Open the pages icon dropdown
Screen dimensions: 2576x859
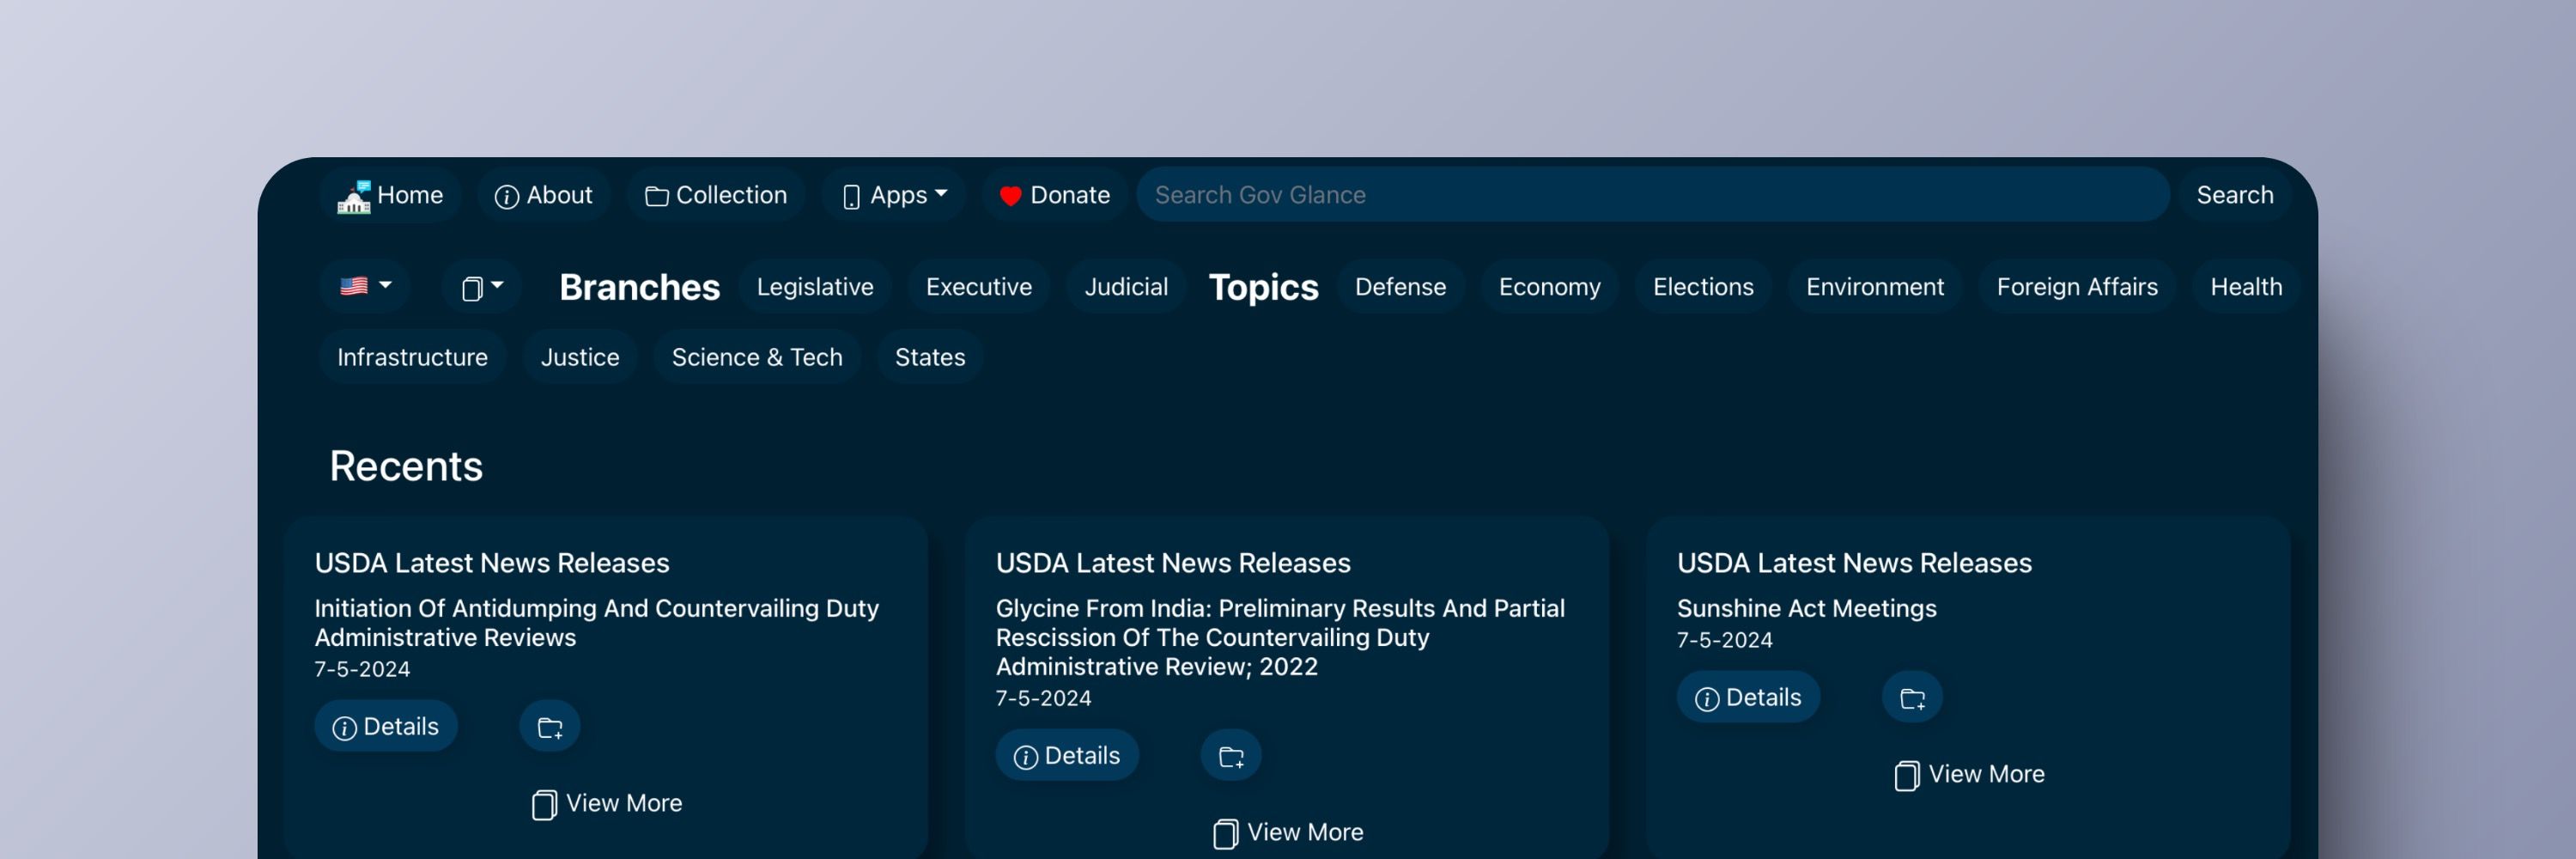tap(482, 287)
